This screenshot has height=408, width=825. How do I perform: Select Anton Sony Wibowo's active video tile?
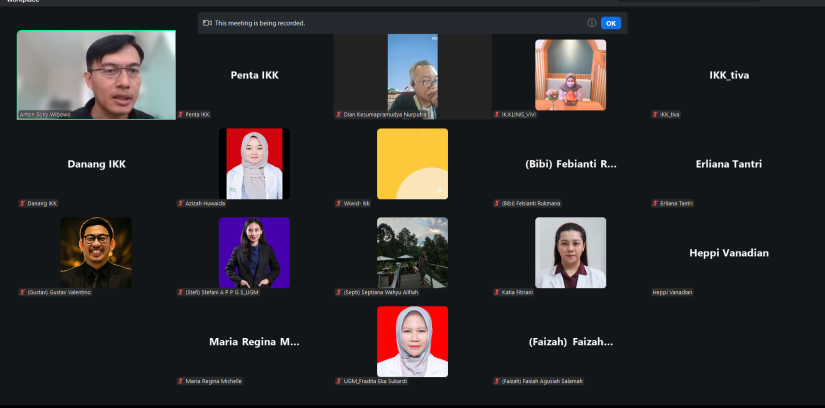tap(96, 74)
